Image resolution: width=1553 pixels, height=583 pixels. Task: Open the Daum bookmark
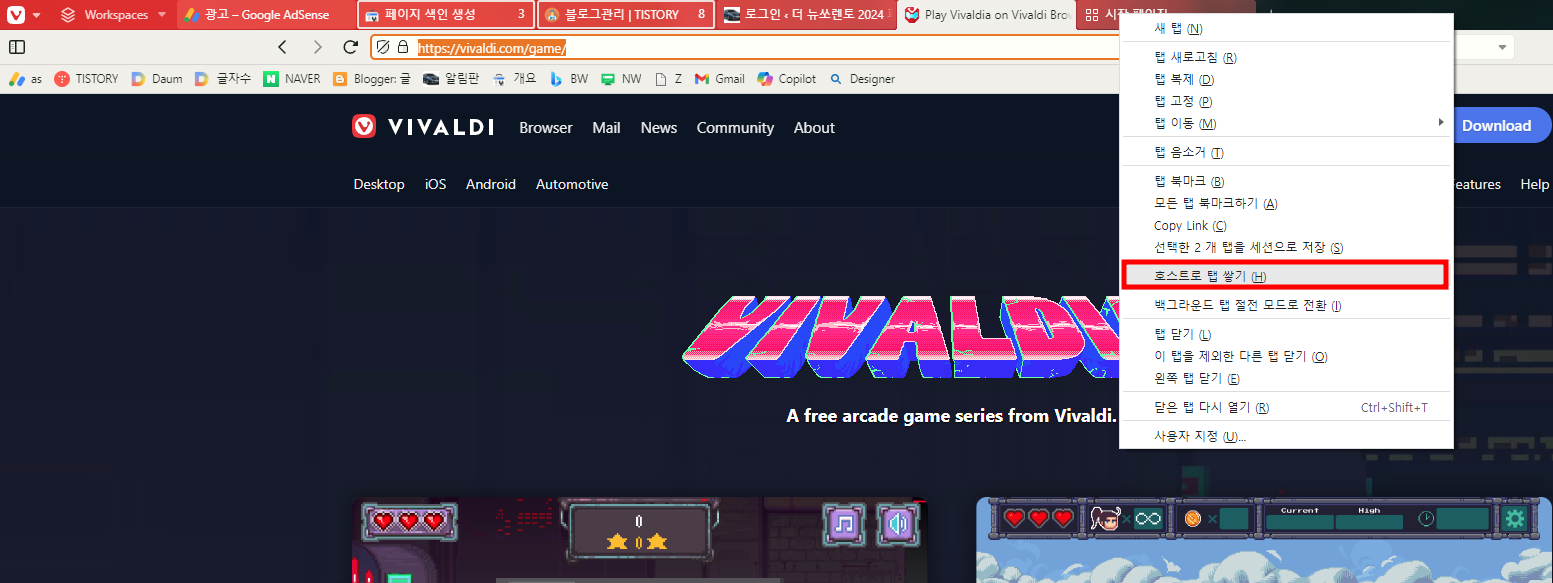[x=157, y=78]
